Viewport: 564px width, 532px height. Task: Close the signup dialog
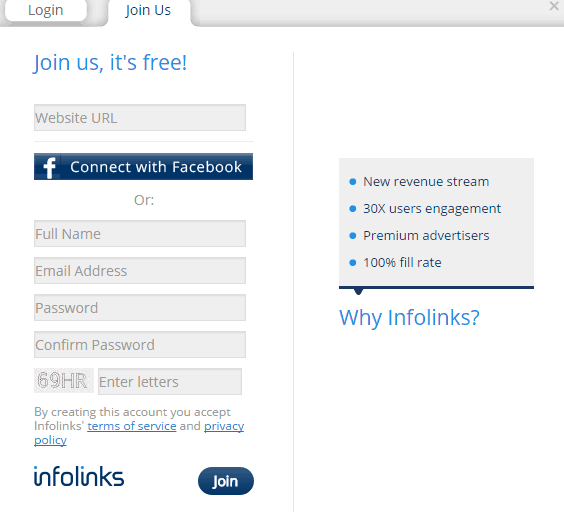(554, 6)
